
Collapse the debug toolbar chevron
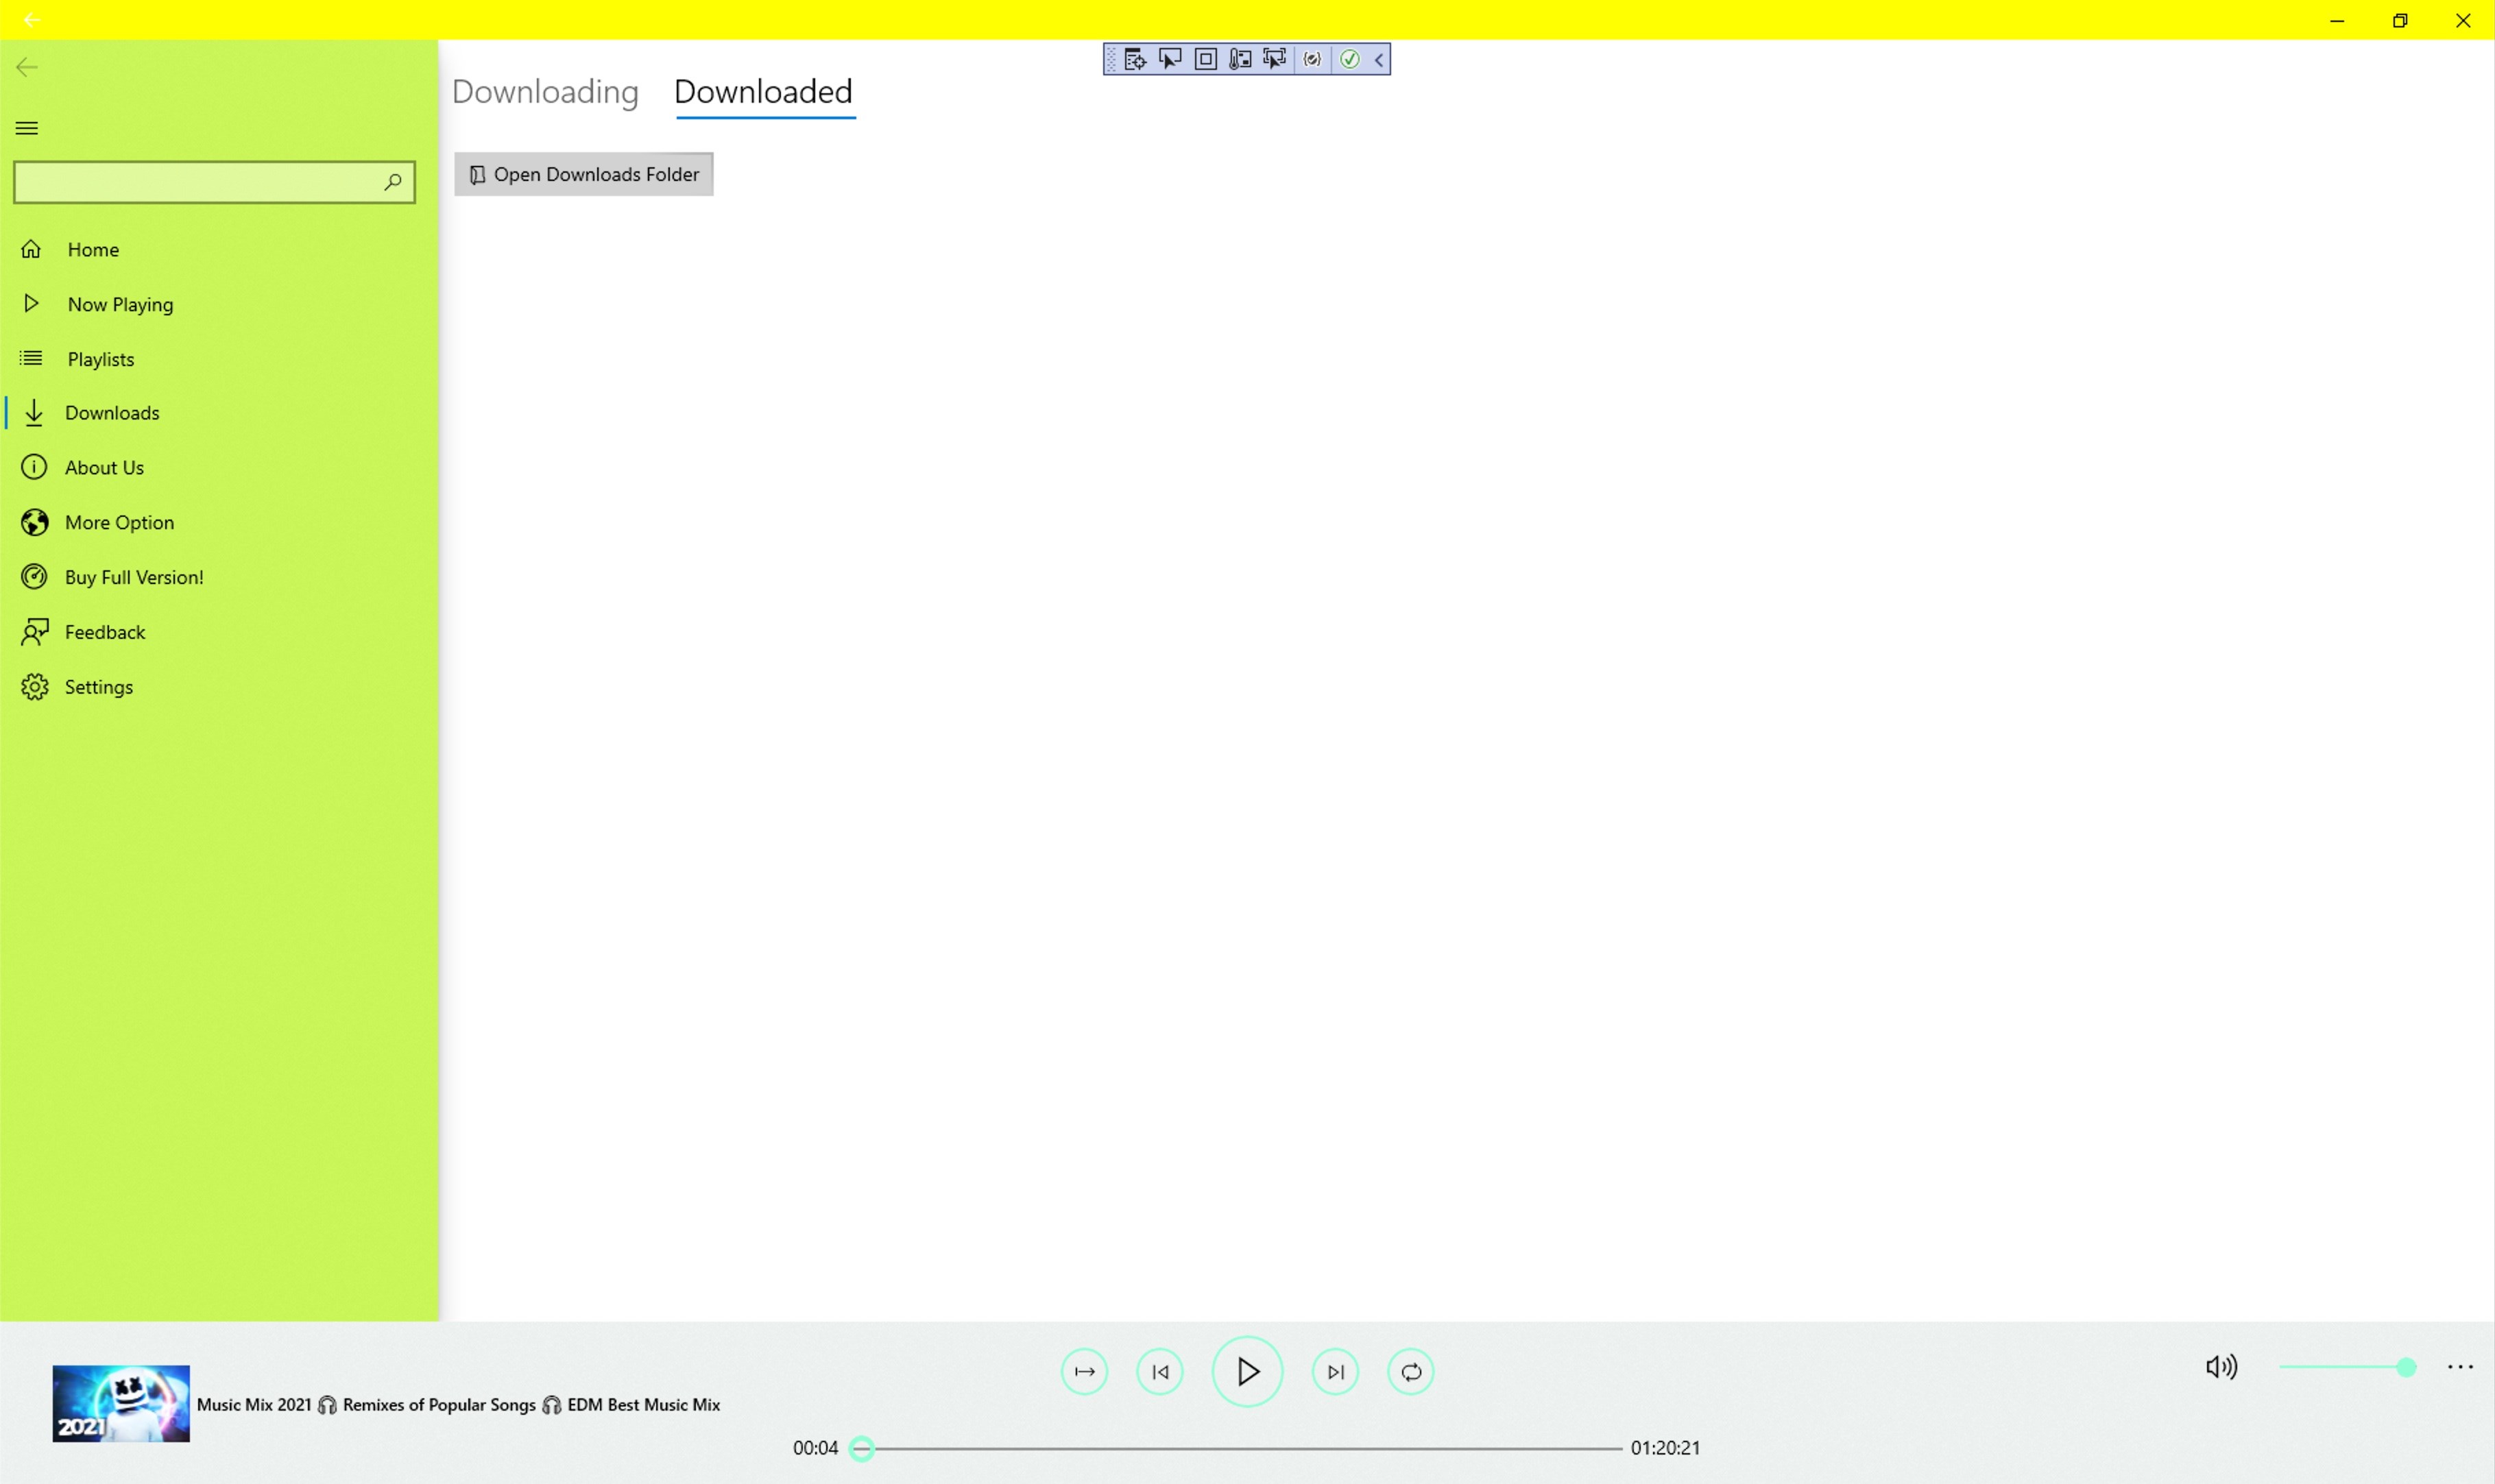[1378, 59]
